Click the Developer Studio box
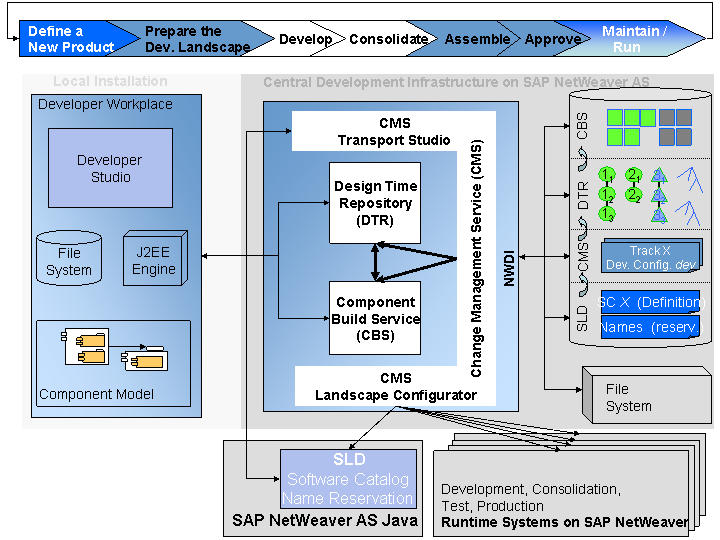 click(x=110, y=168)
